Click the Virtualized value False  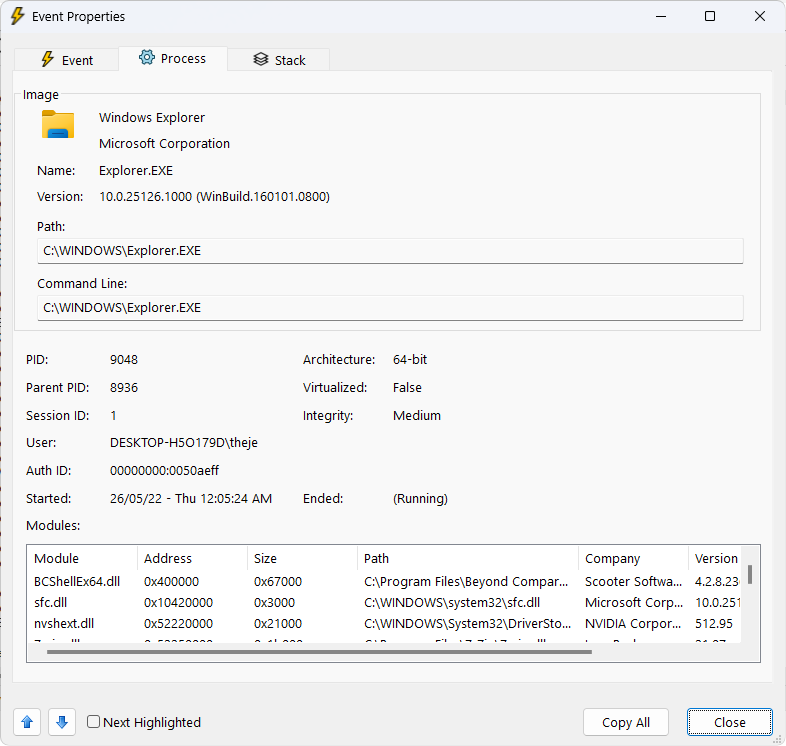[x=407, y=388]
